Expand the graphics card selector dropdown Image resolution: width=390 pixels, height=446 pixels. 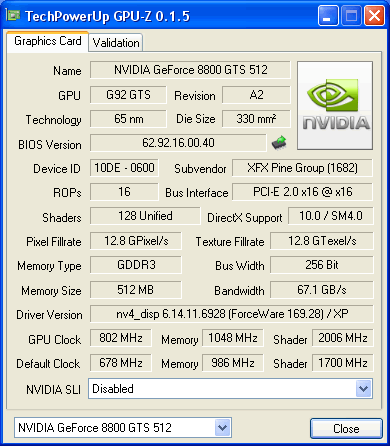point(222,427)
